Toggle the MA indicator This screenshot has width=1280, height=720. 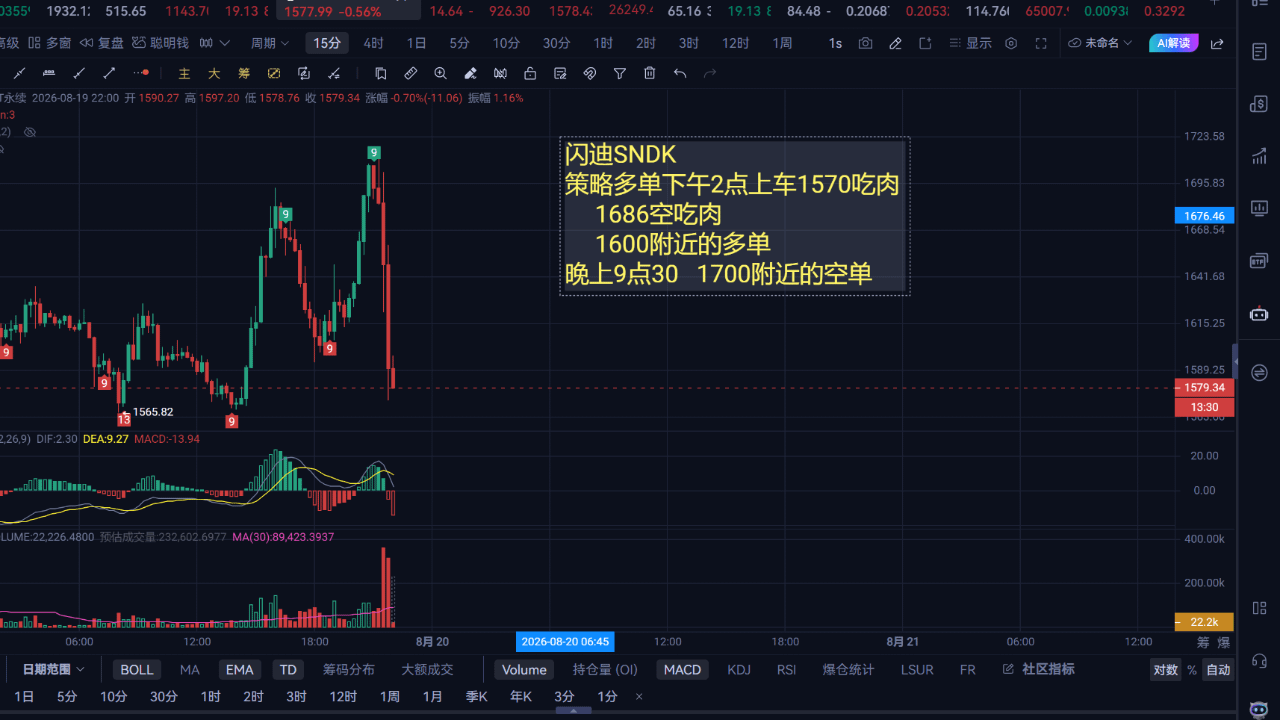(x=190, y=669)
